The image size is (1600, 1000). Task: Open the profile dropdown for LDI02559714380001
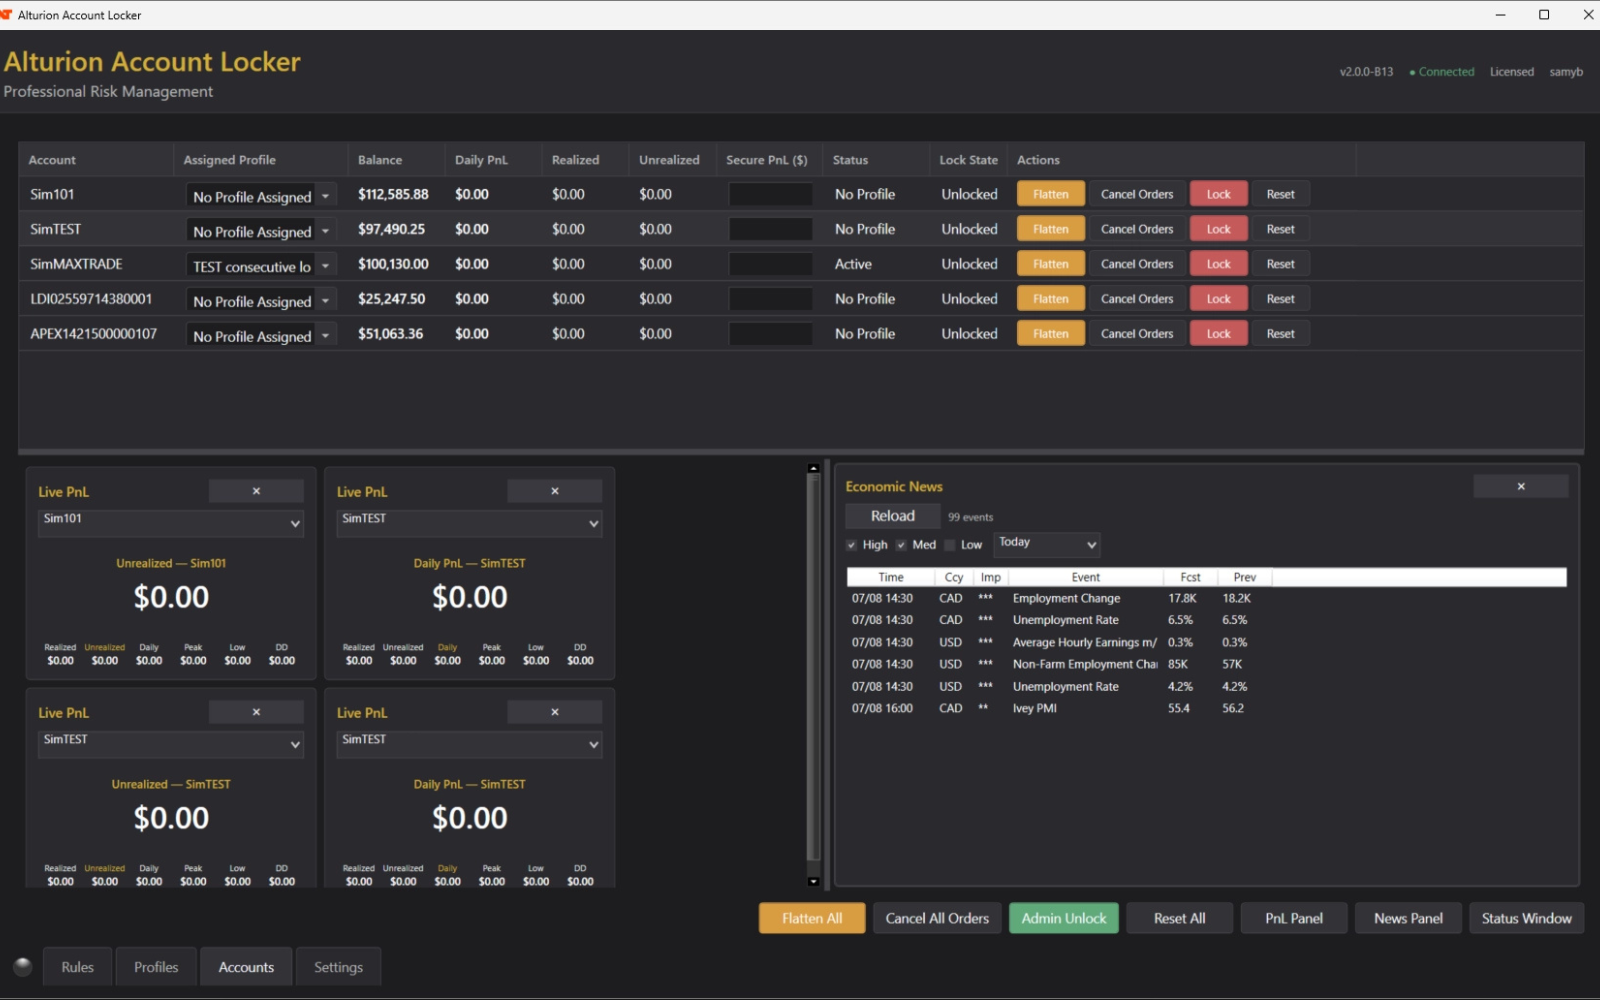(x=261, y=301)
